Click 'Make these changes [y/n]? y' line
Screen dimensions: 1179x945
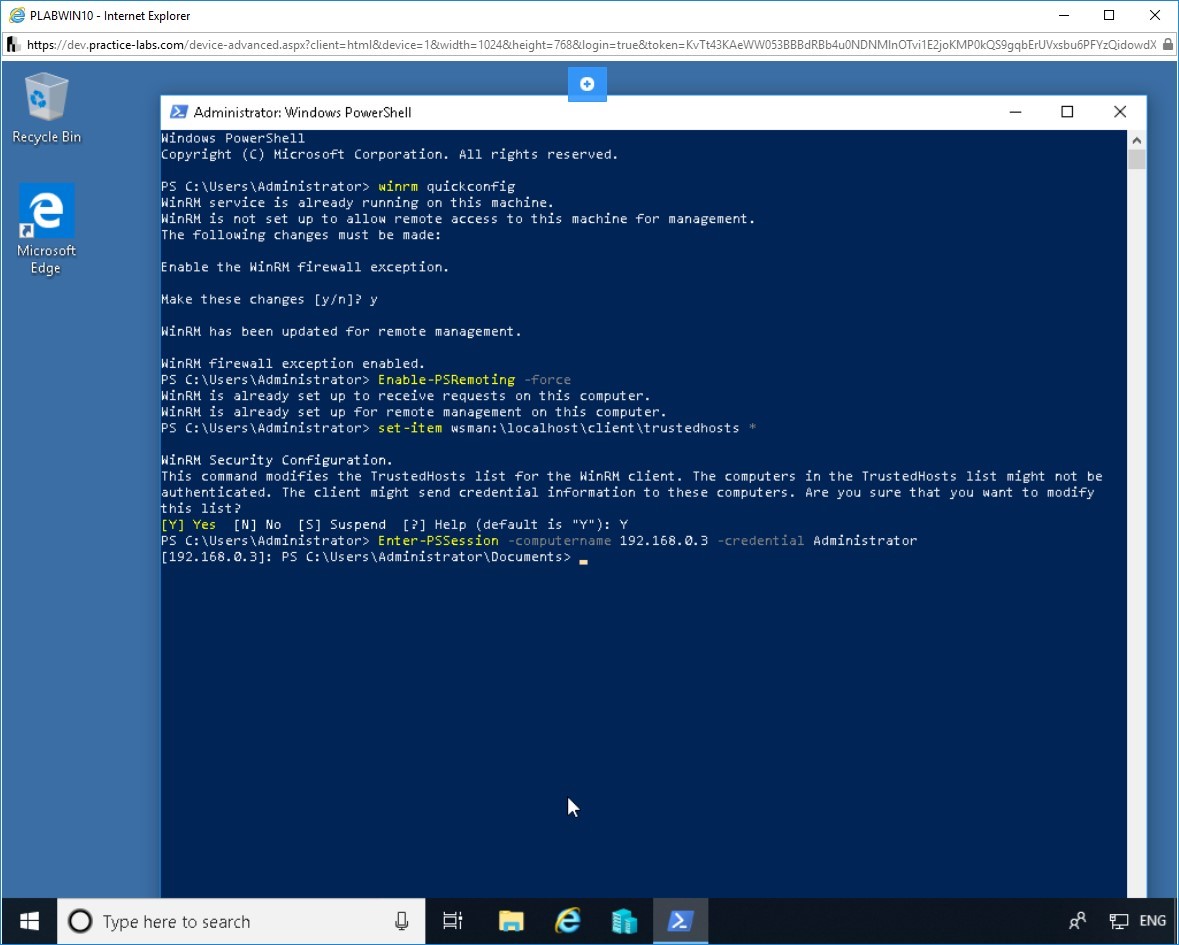click(x=269, y=299)
